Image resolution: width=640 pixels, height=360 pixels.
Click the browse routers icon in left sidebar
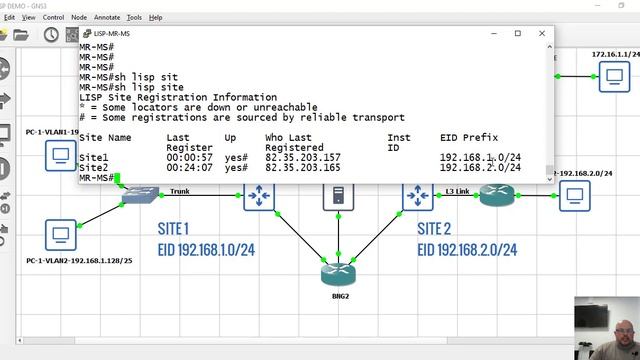4,69
